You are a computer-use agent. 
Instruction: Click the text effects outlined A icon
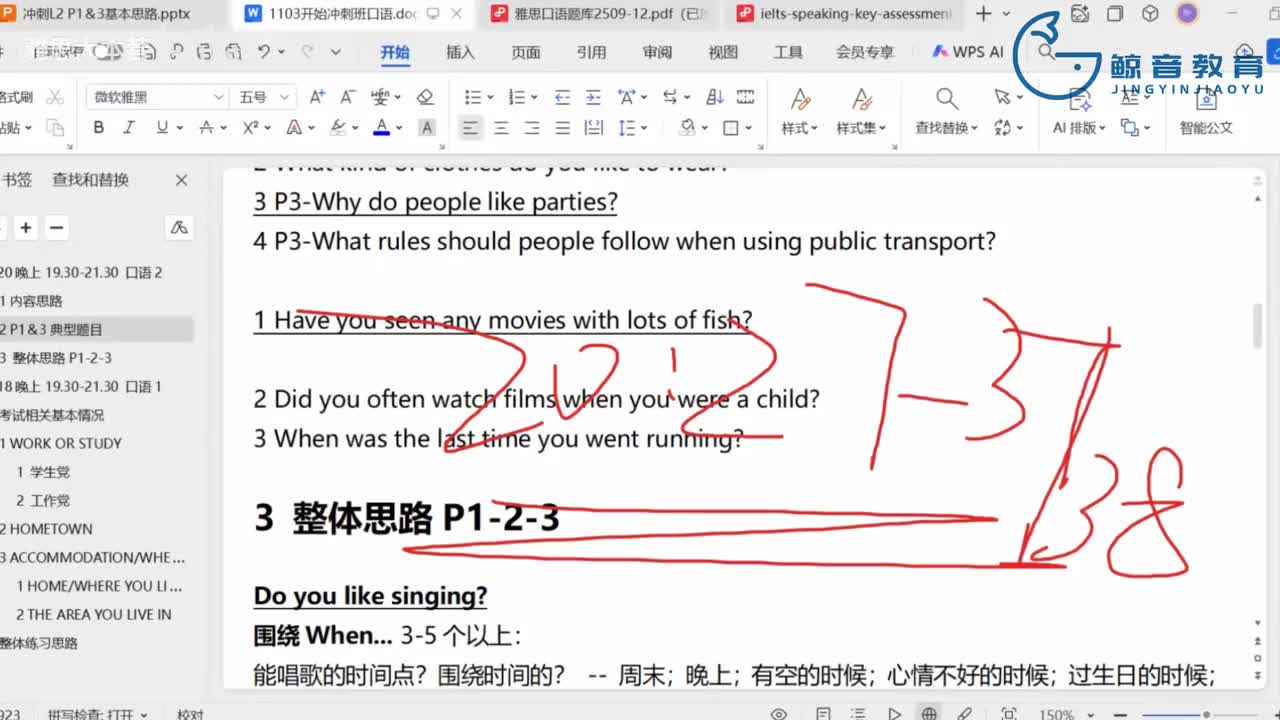click(x=294, y=128)
